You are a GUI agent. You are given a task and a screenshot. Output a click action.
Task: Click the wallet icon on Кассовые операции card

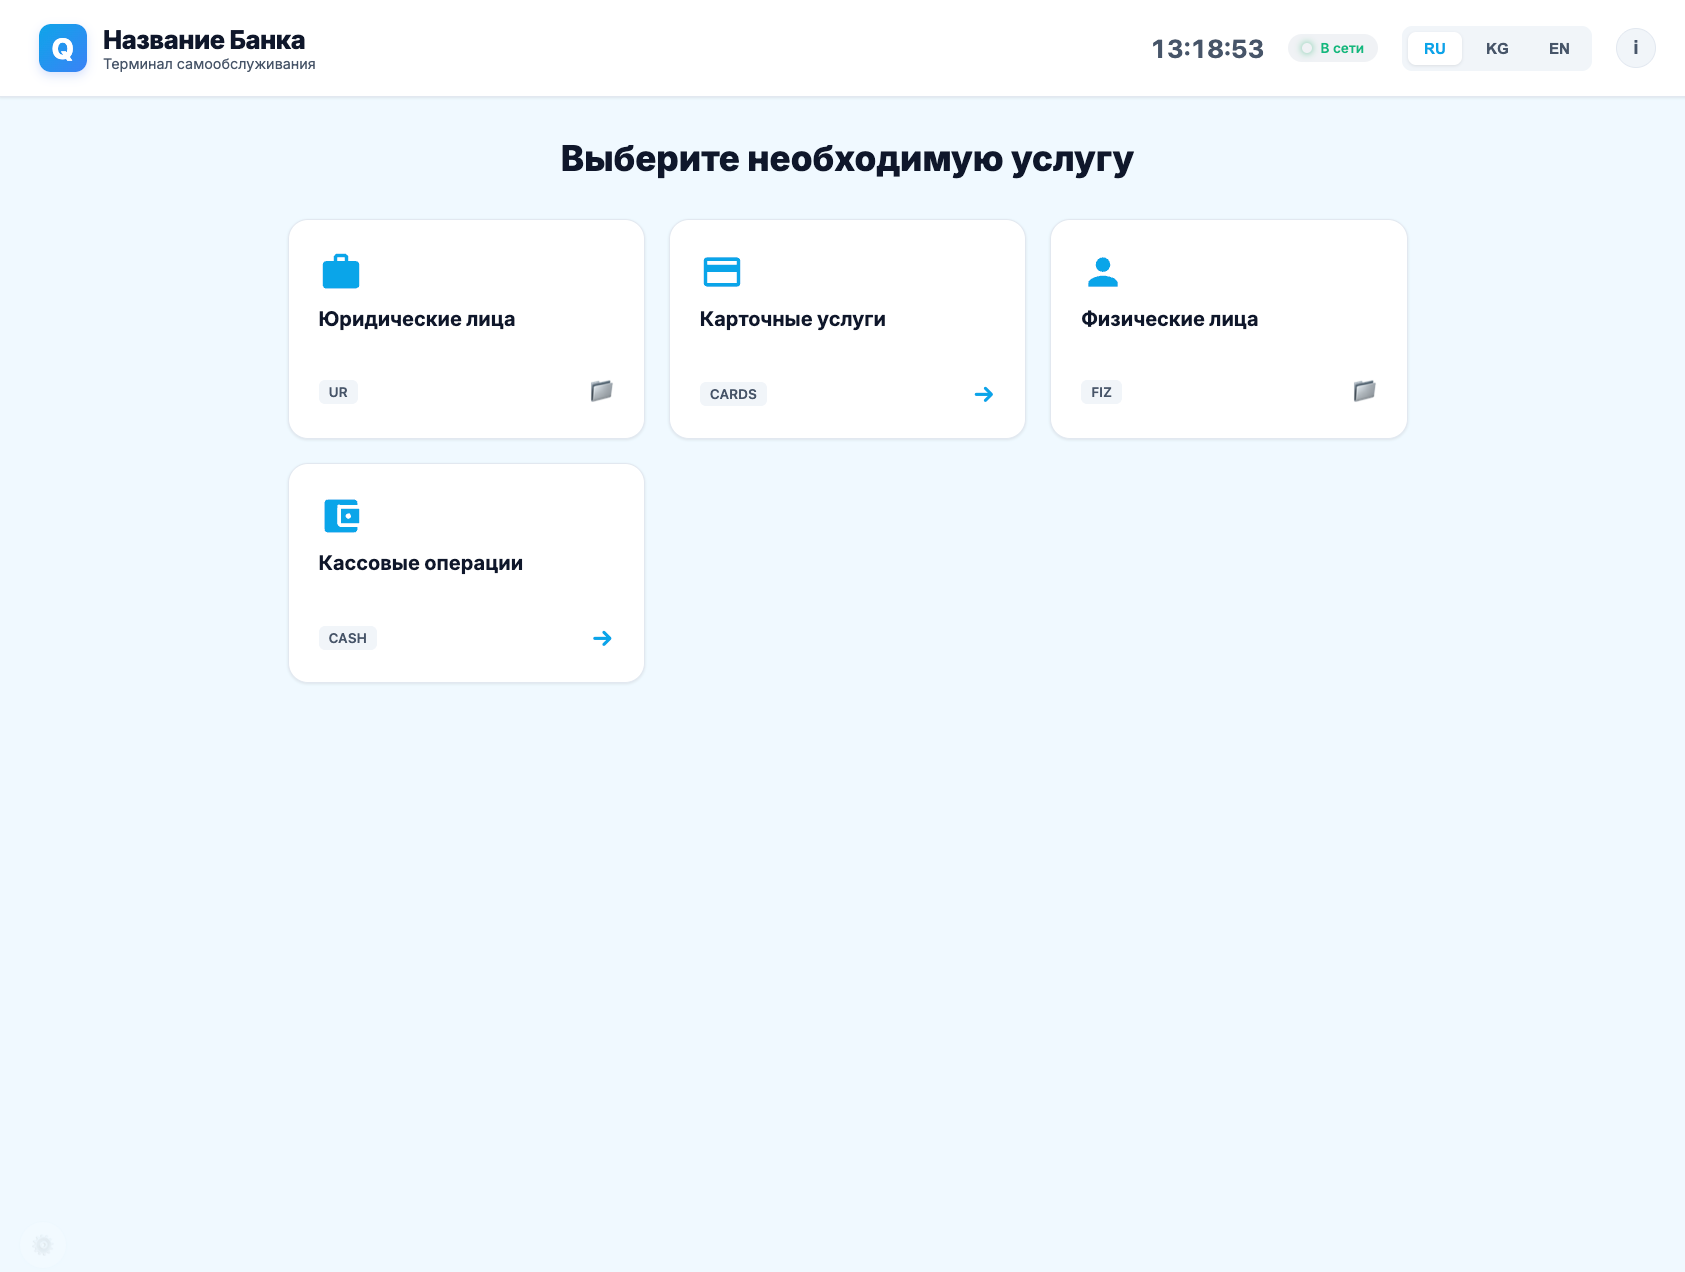tap(342, 516)
